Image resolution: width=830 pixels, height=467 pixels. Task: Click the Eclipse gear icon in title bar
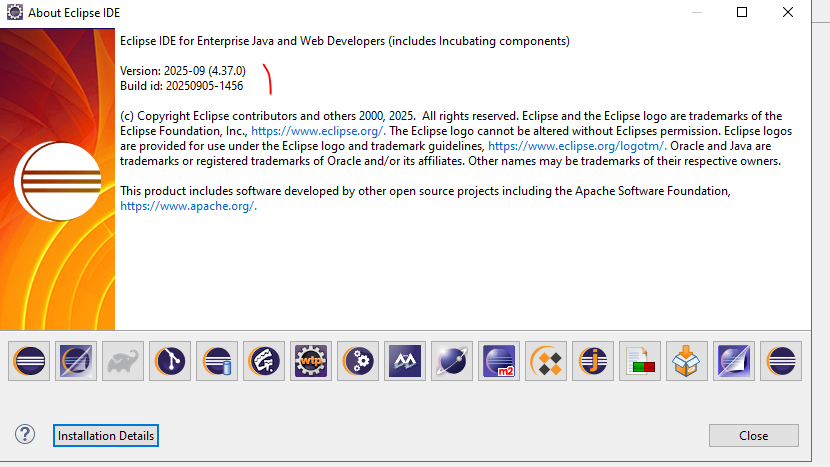tap(15, 12)
